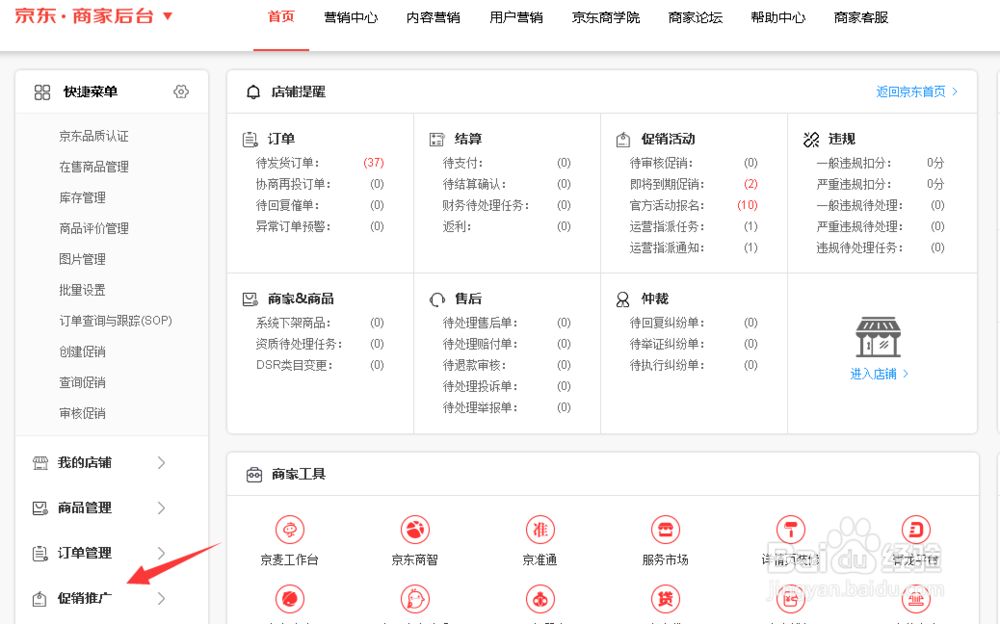Click 待处理投诉单 row
The width and height of the screenshot is (1000, 624).
pos(506,386)
